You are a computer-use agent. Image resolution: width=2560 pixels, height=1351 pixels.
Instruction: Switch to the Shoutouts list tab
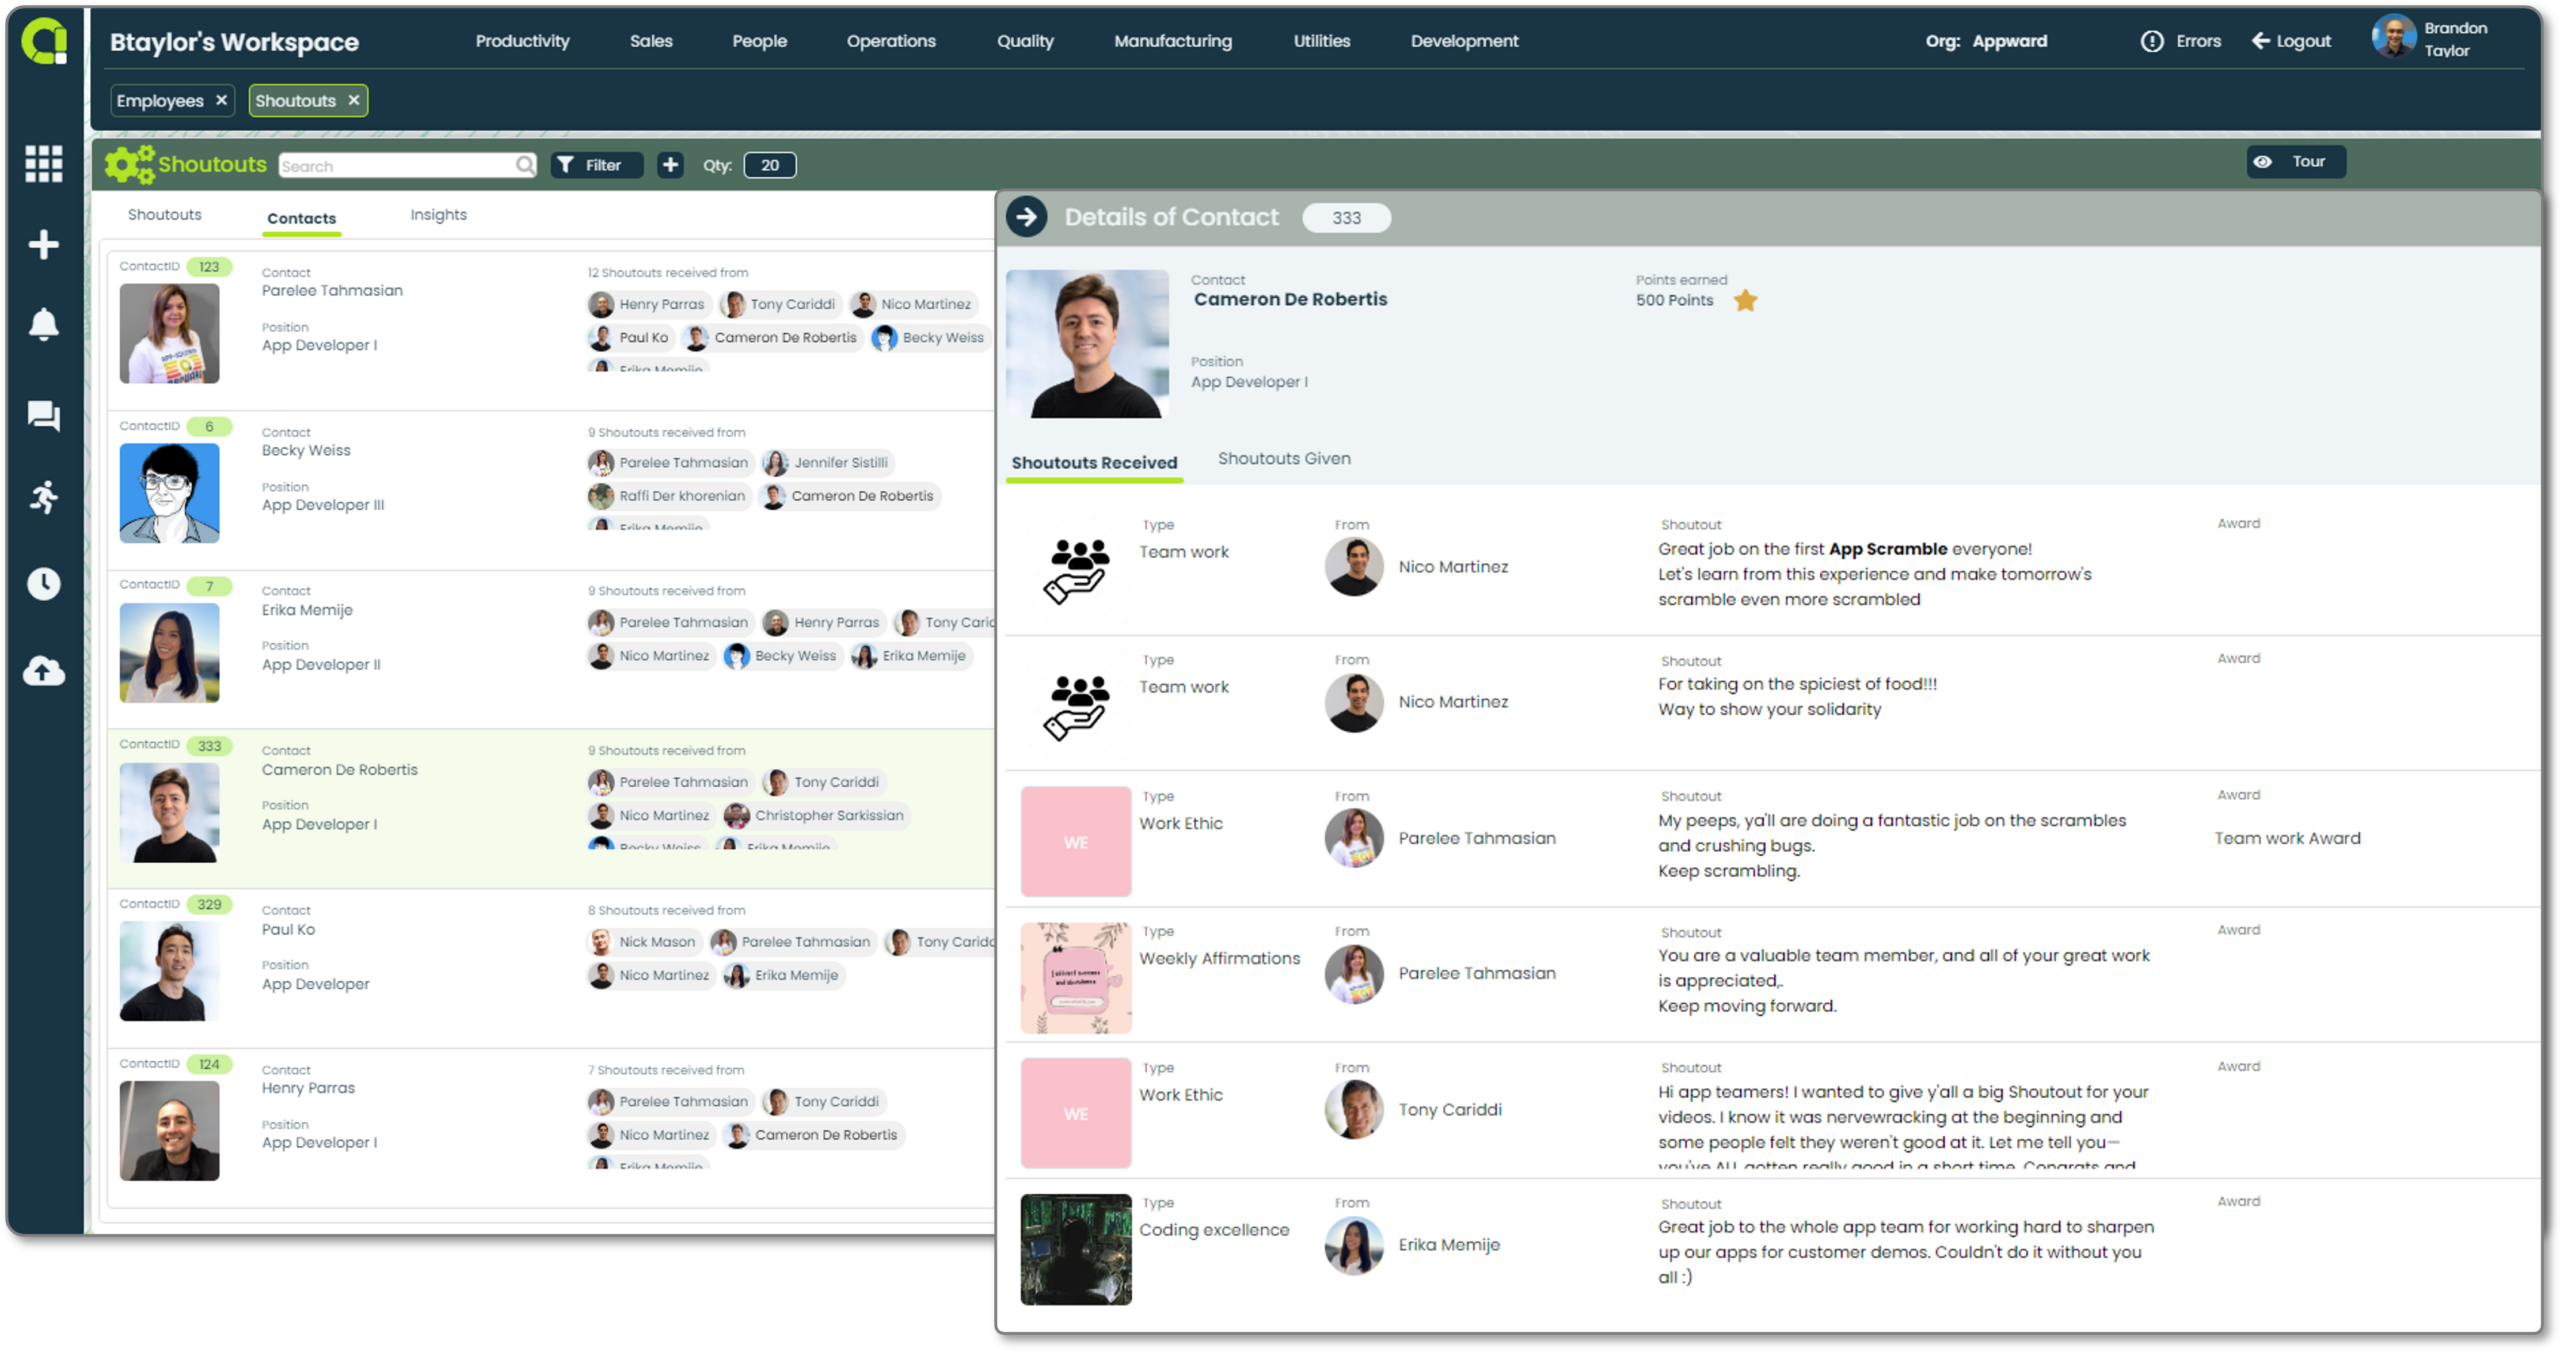pyautogui.click(x=164, y=215)
